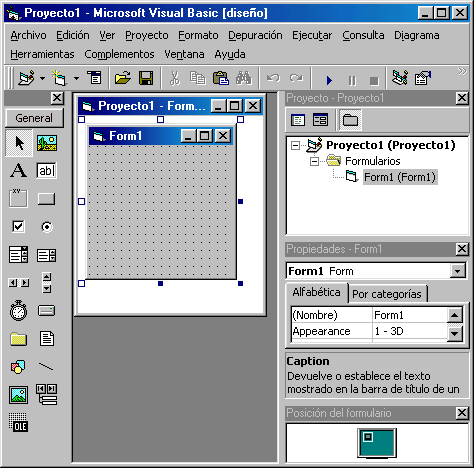This screenshot has width=474, height=468.
Task: Click the Find binoculars toolbar icon
Action: click(244, 78)
